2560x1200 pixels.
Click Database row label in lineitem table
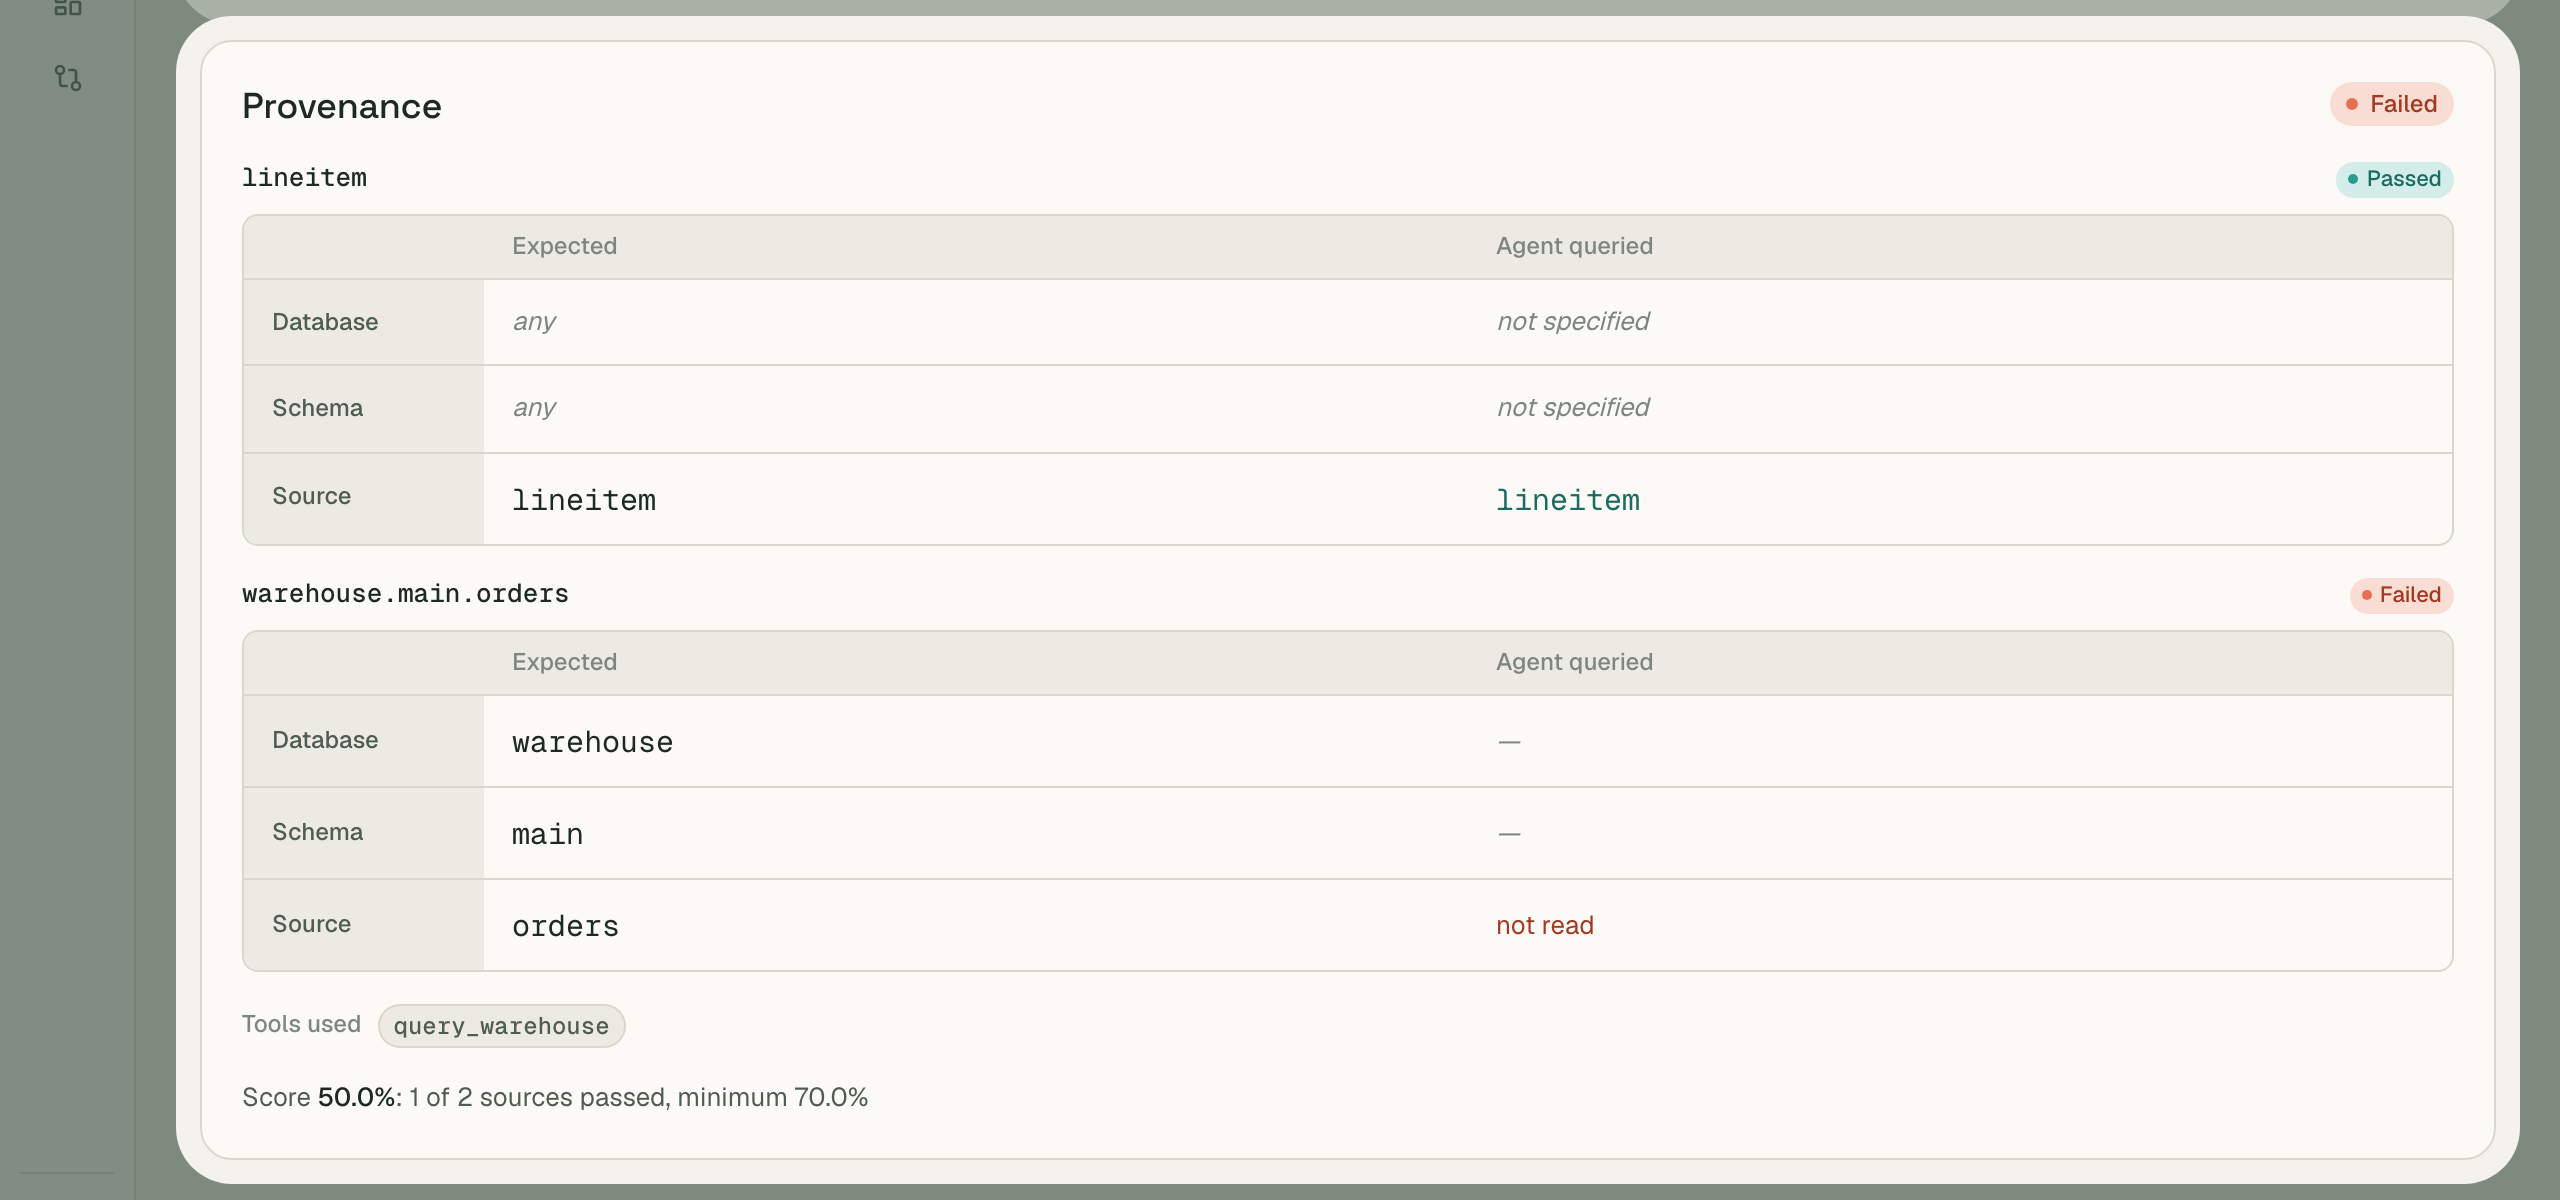325,322
